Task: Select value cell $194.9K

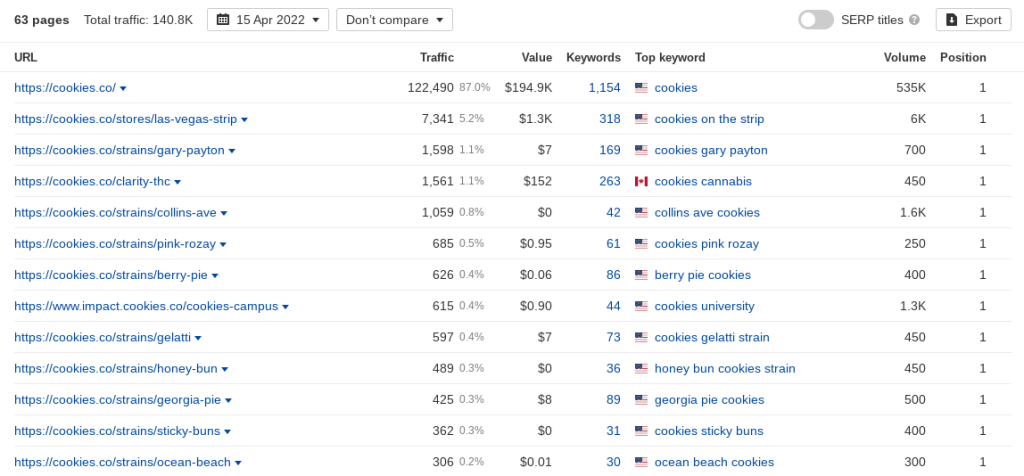Action: (528, 87)
